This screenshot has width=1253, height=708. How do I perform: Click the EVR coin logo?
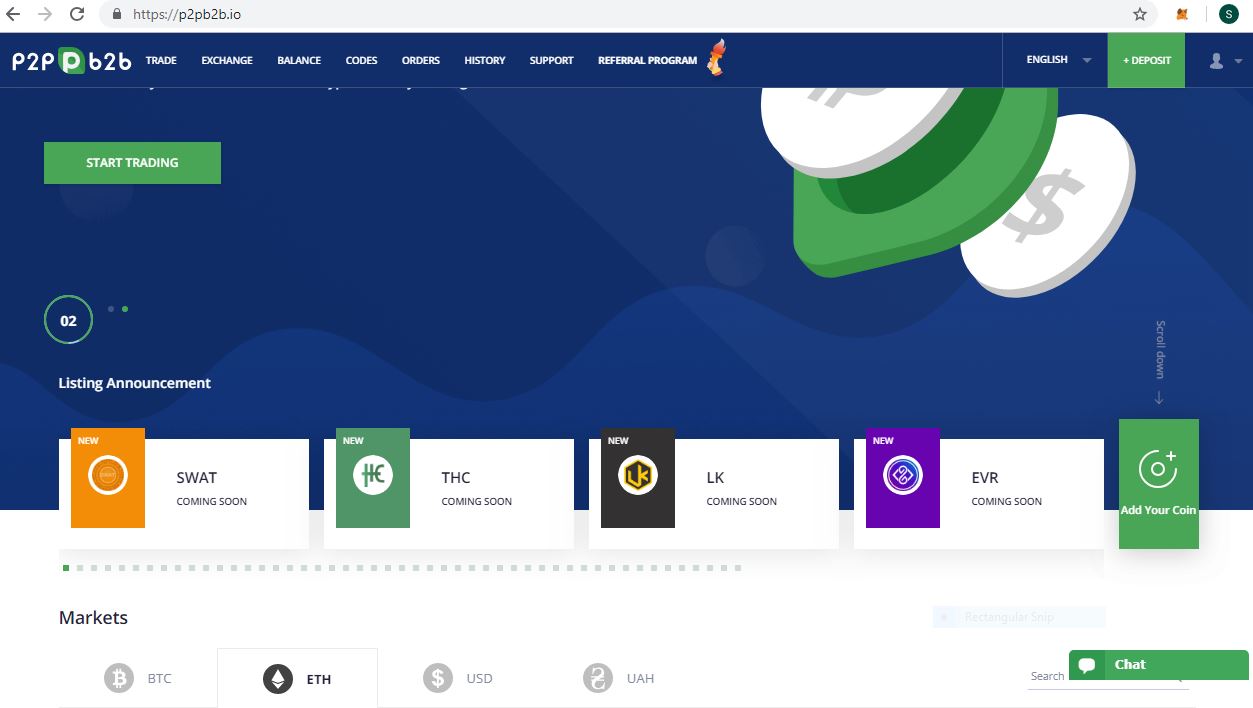pyautogui.click(x=903, y=476)
